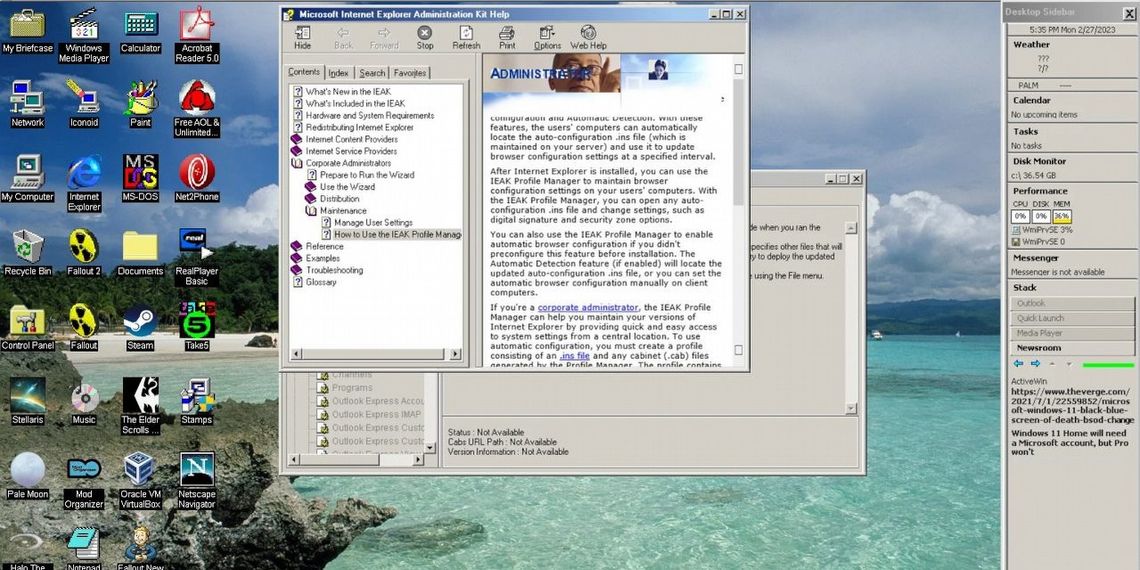1140x570 pixels.
Task: Open the Paint desktop icon
Action: tap(140, 105)
